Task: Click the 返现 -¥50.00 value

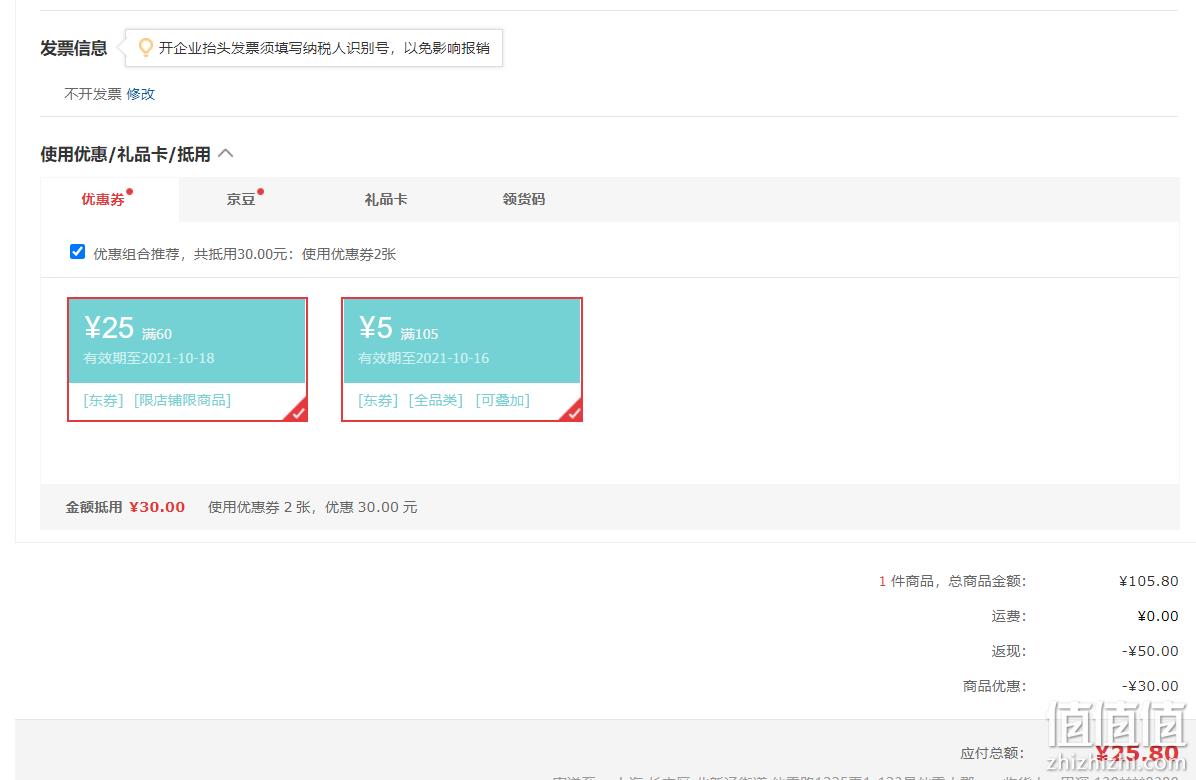Action: 1150,651
